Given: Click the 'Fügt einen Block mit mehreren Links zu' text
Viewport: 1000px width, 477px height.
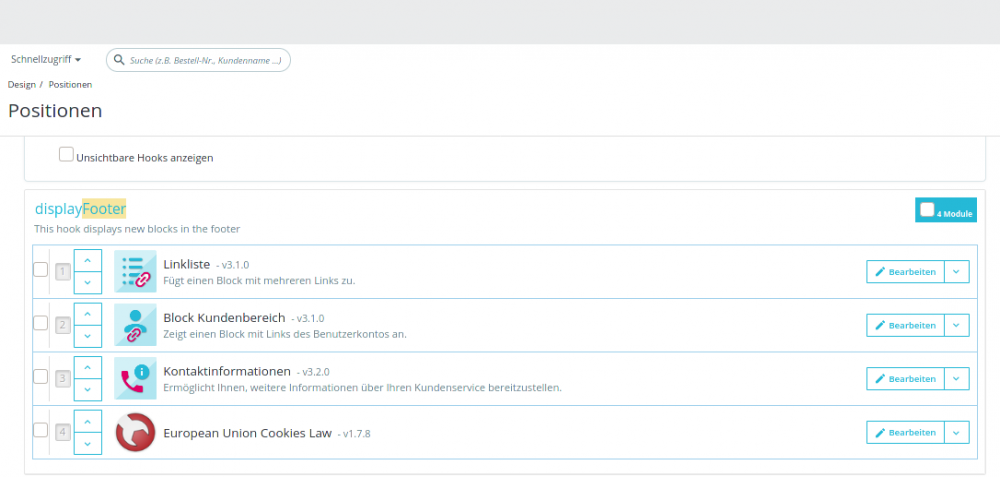Looking at the screenshot, I should (259, 280).
